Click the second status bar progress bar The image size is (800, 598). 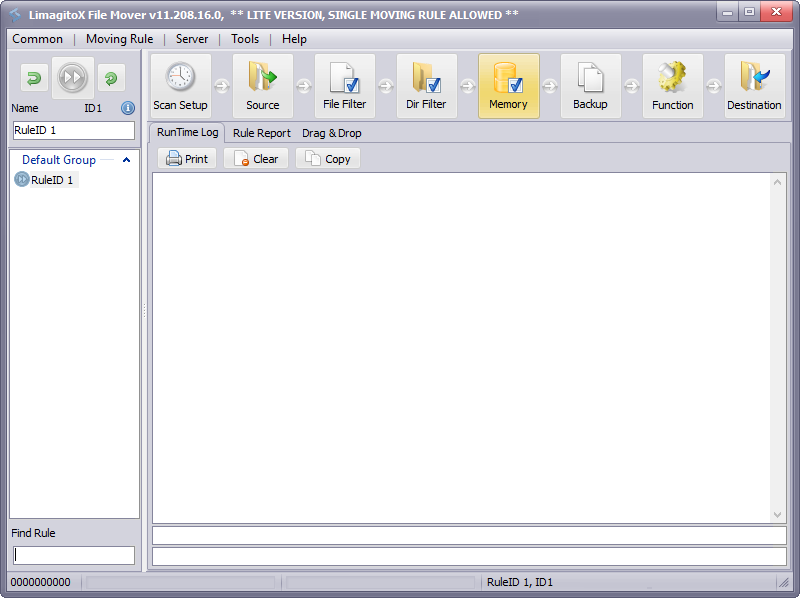(x=381, y=582)
